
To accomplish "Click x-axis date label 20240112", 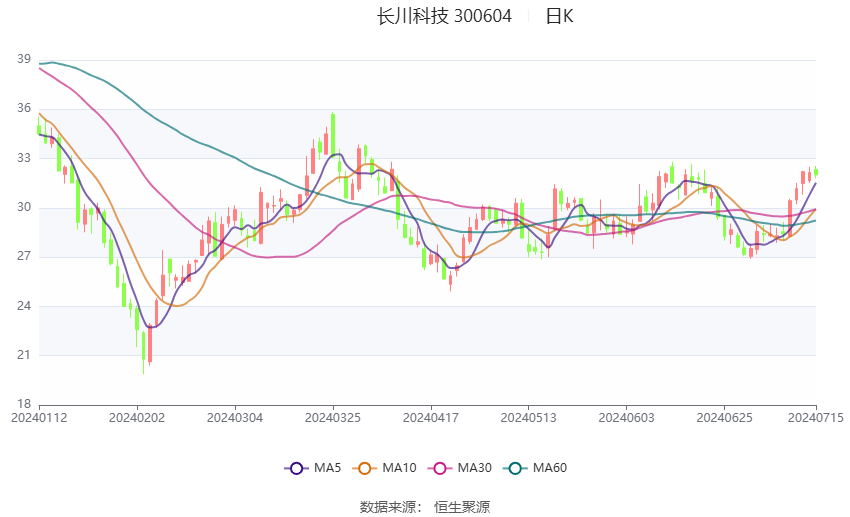I will tap(39, 418).
